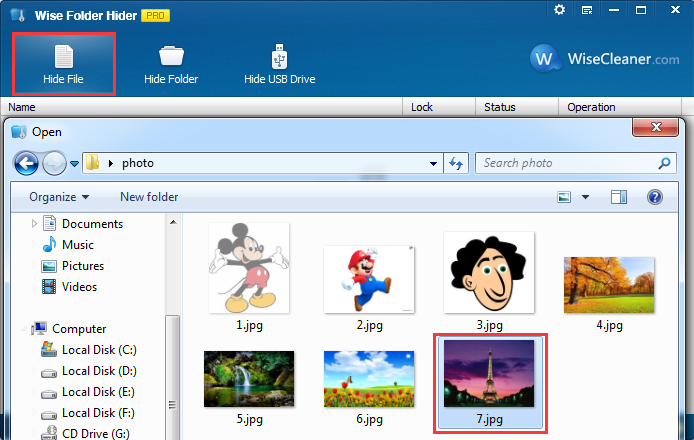Toggle the preview pane

[x=618, y=197]
